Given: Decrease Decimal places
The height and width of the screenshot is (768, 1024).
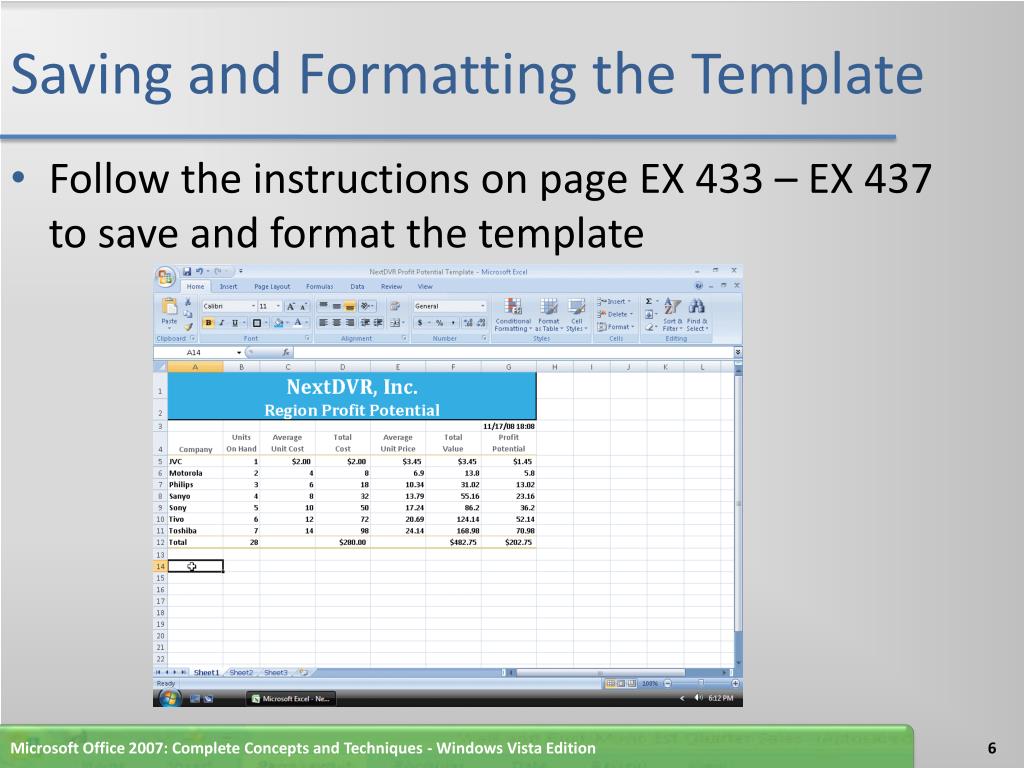Looking at the screenshot, I should (x=481, y=323).
